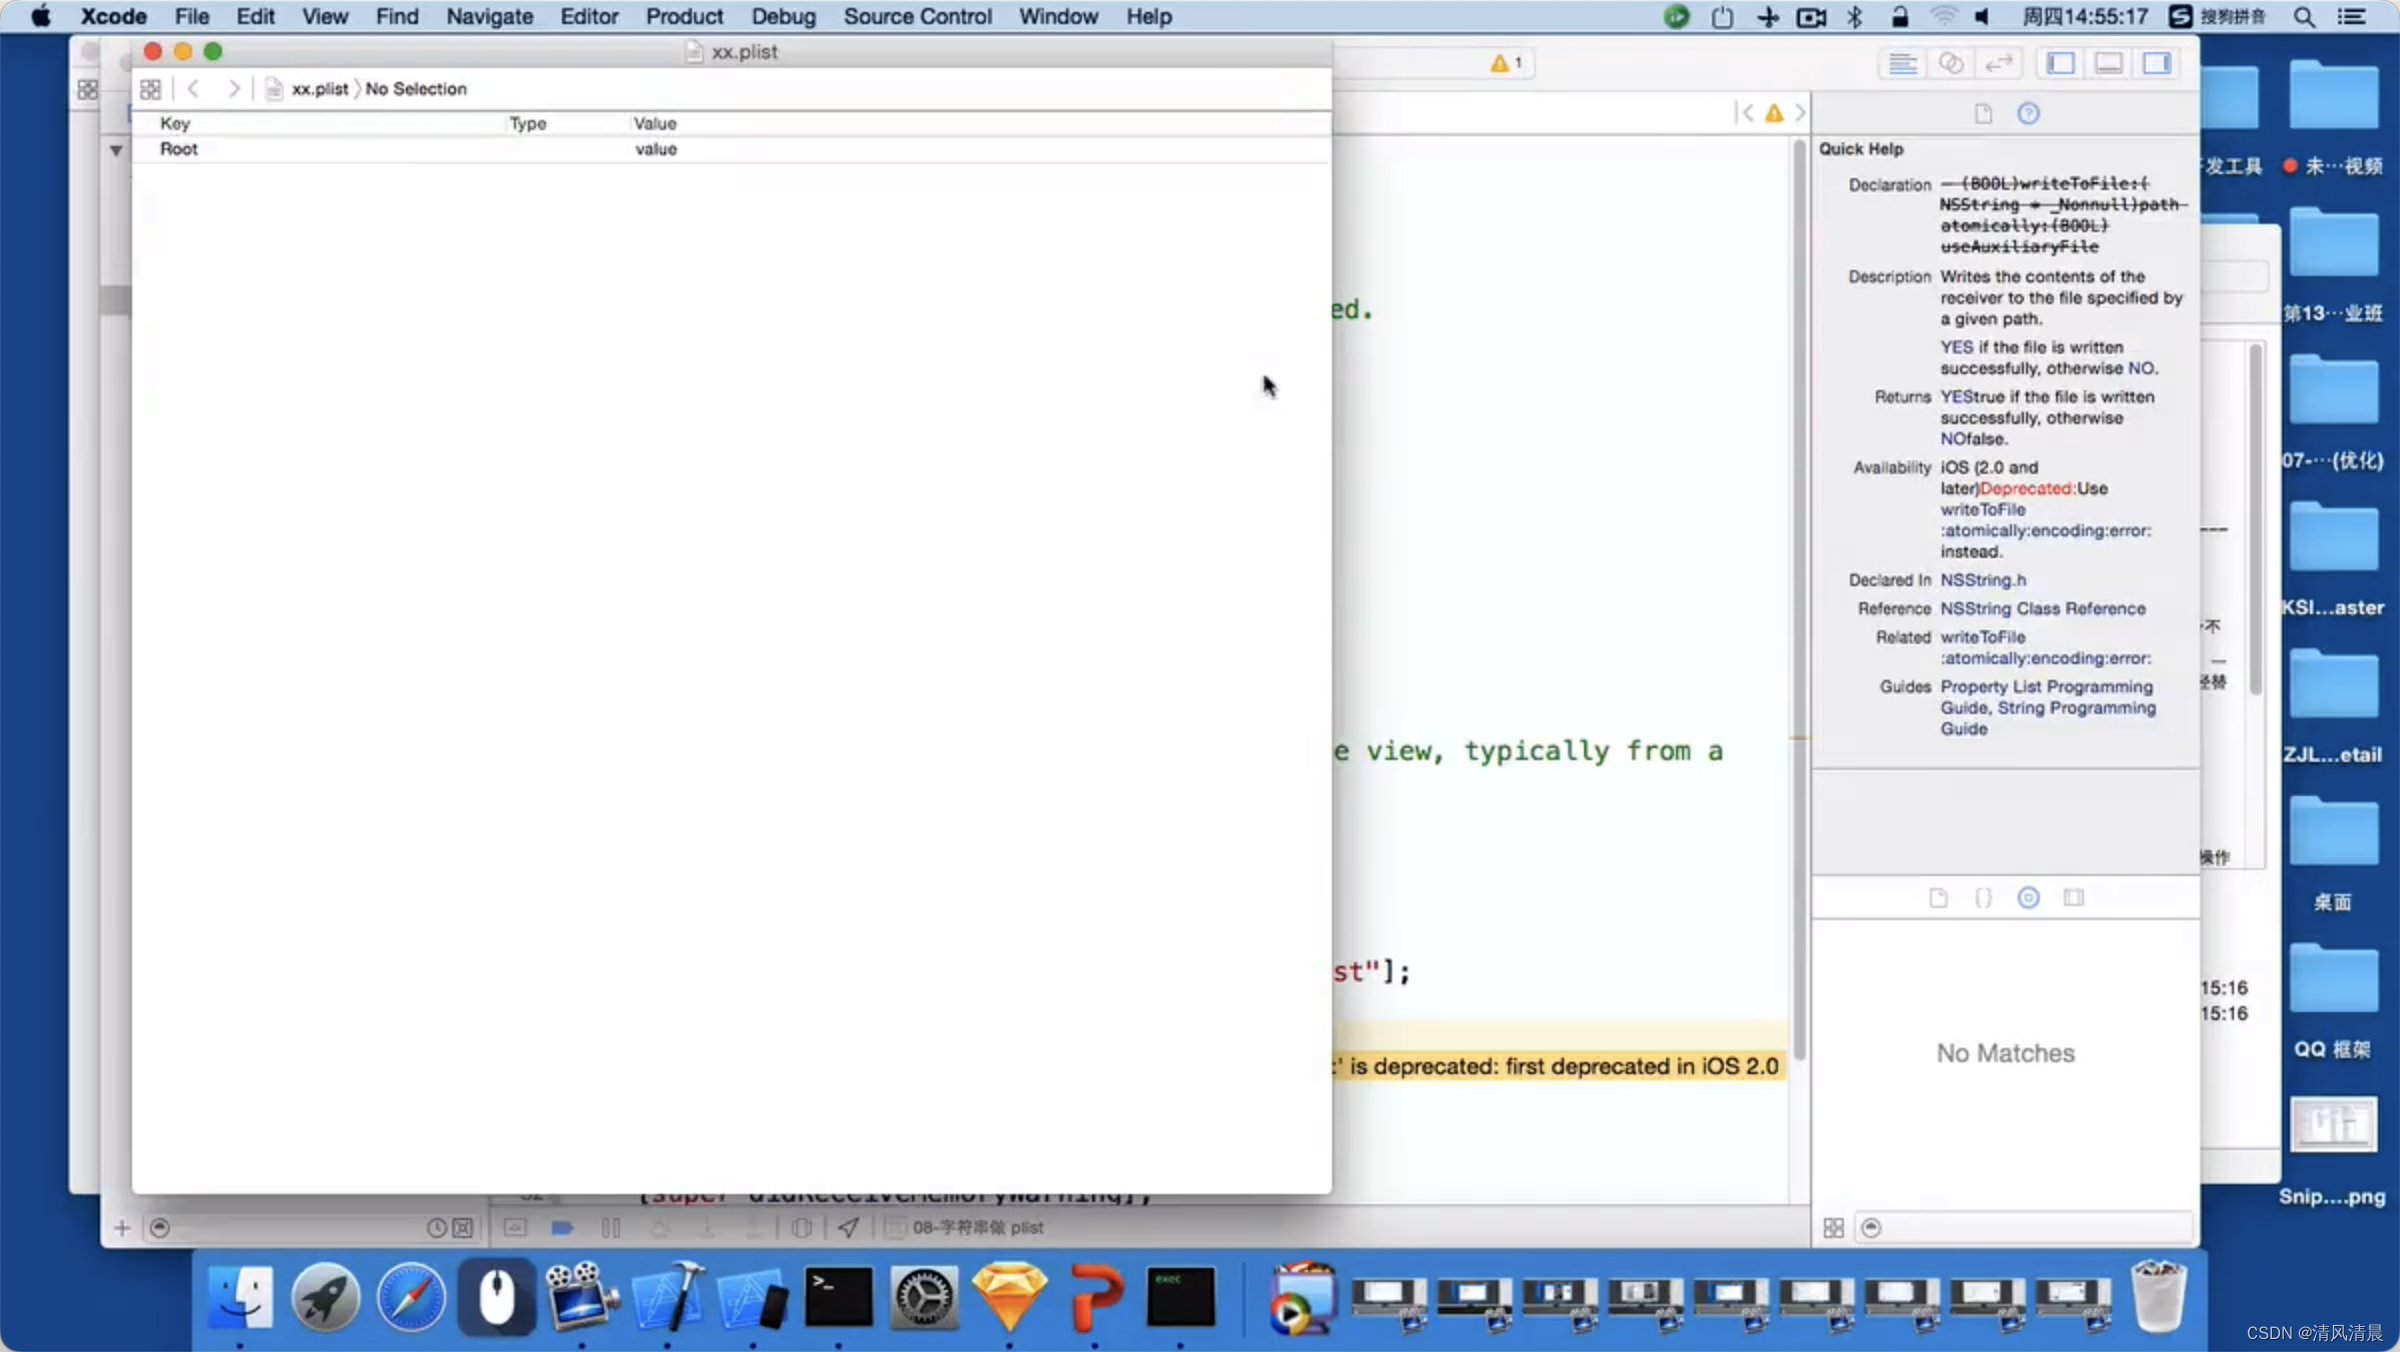This screenshot has width=2400, height=1352.
Task: Click the add button in the navigator bottom bar
Action: point(122,1228)
